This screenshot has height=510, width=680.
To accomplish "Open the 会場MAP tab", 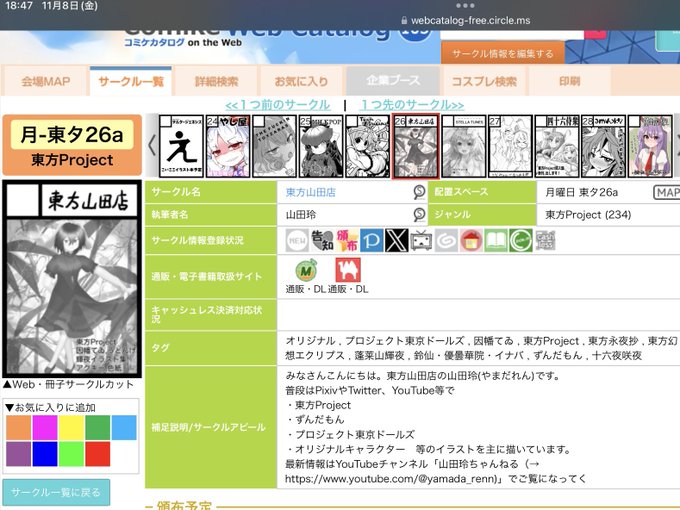I will point(46,81).
